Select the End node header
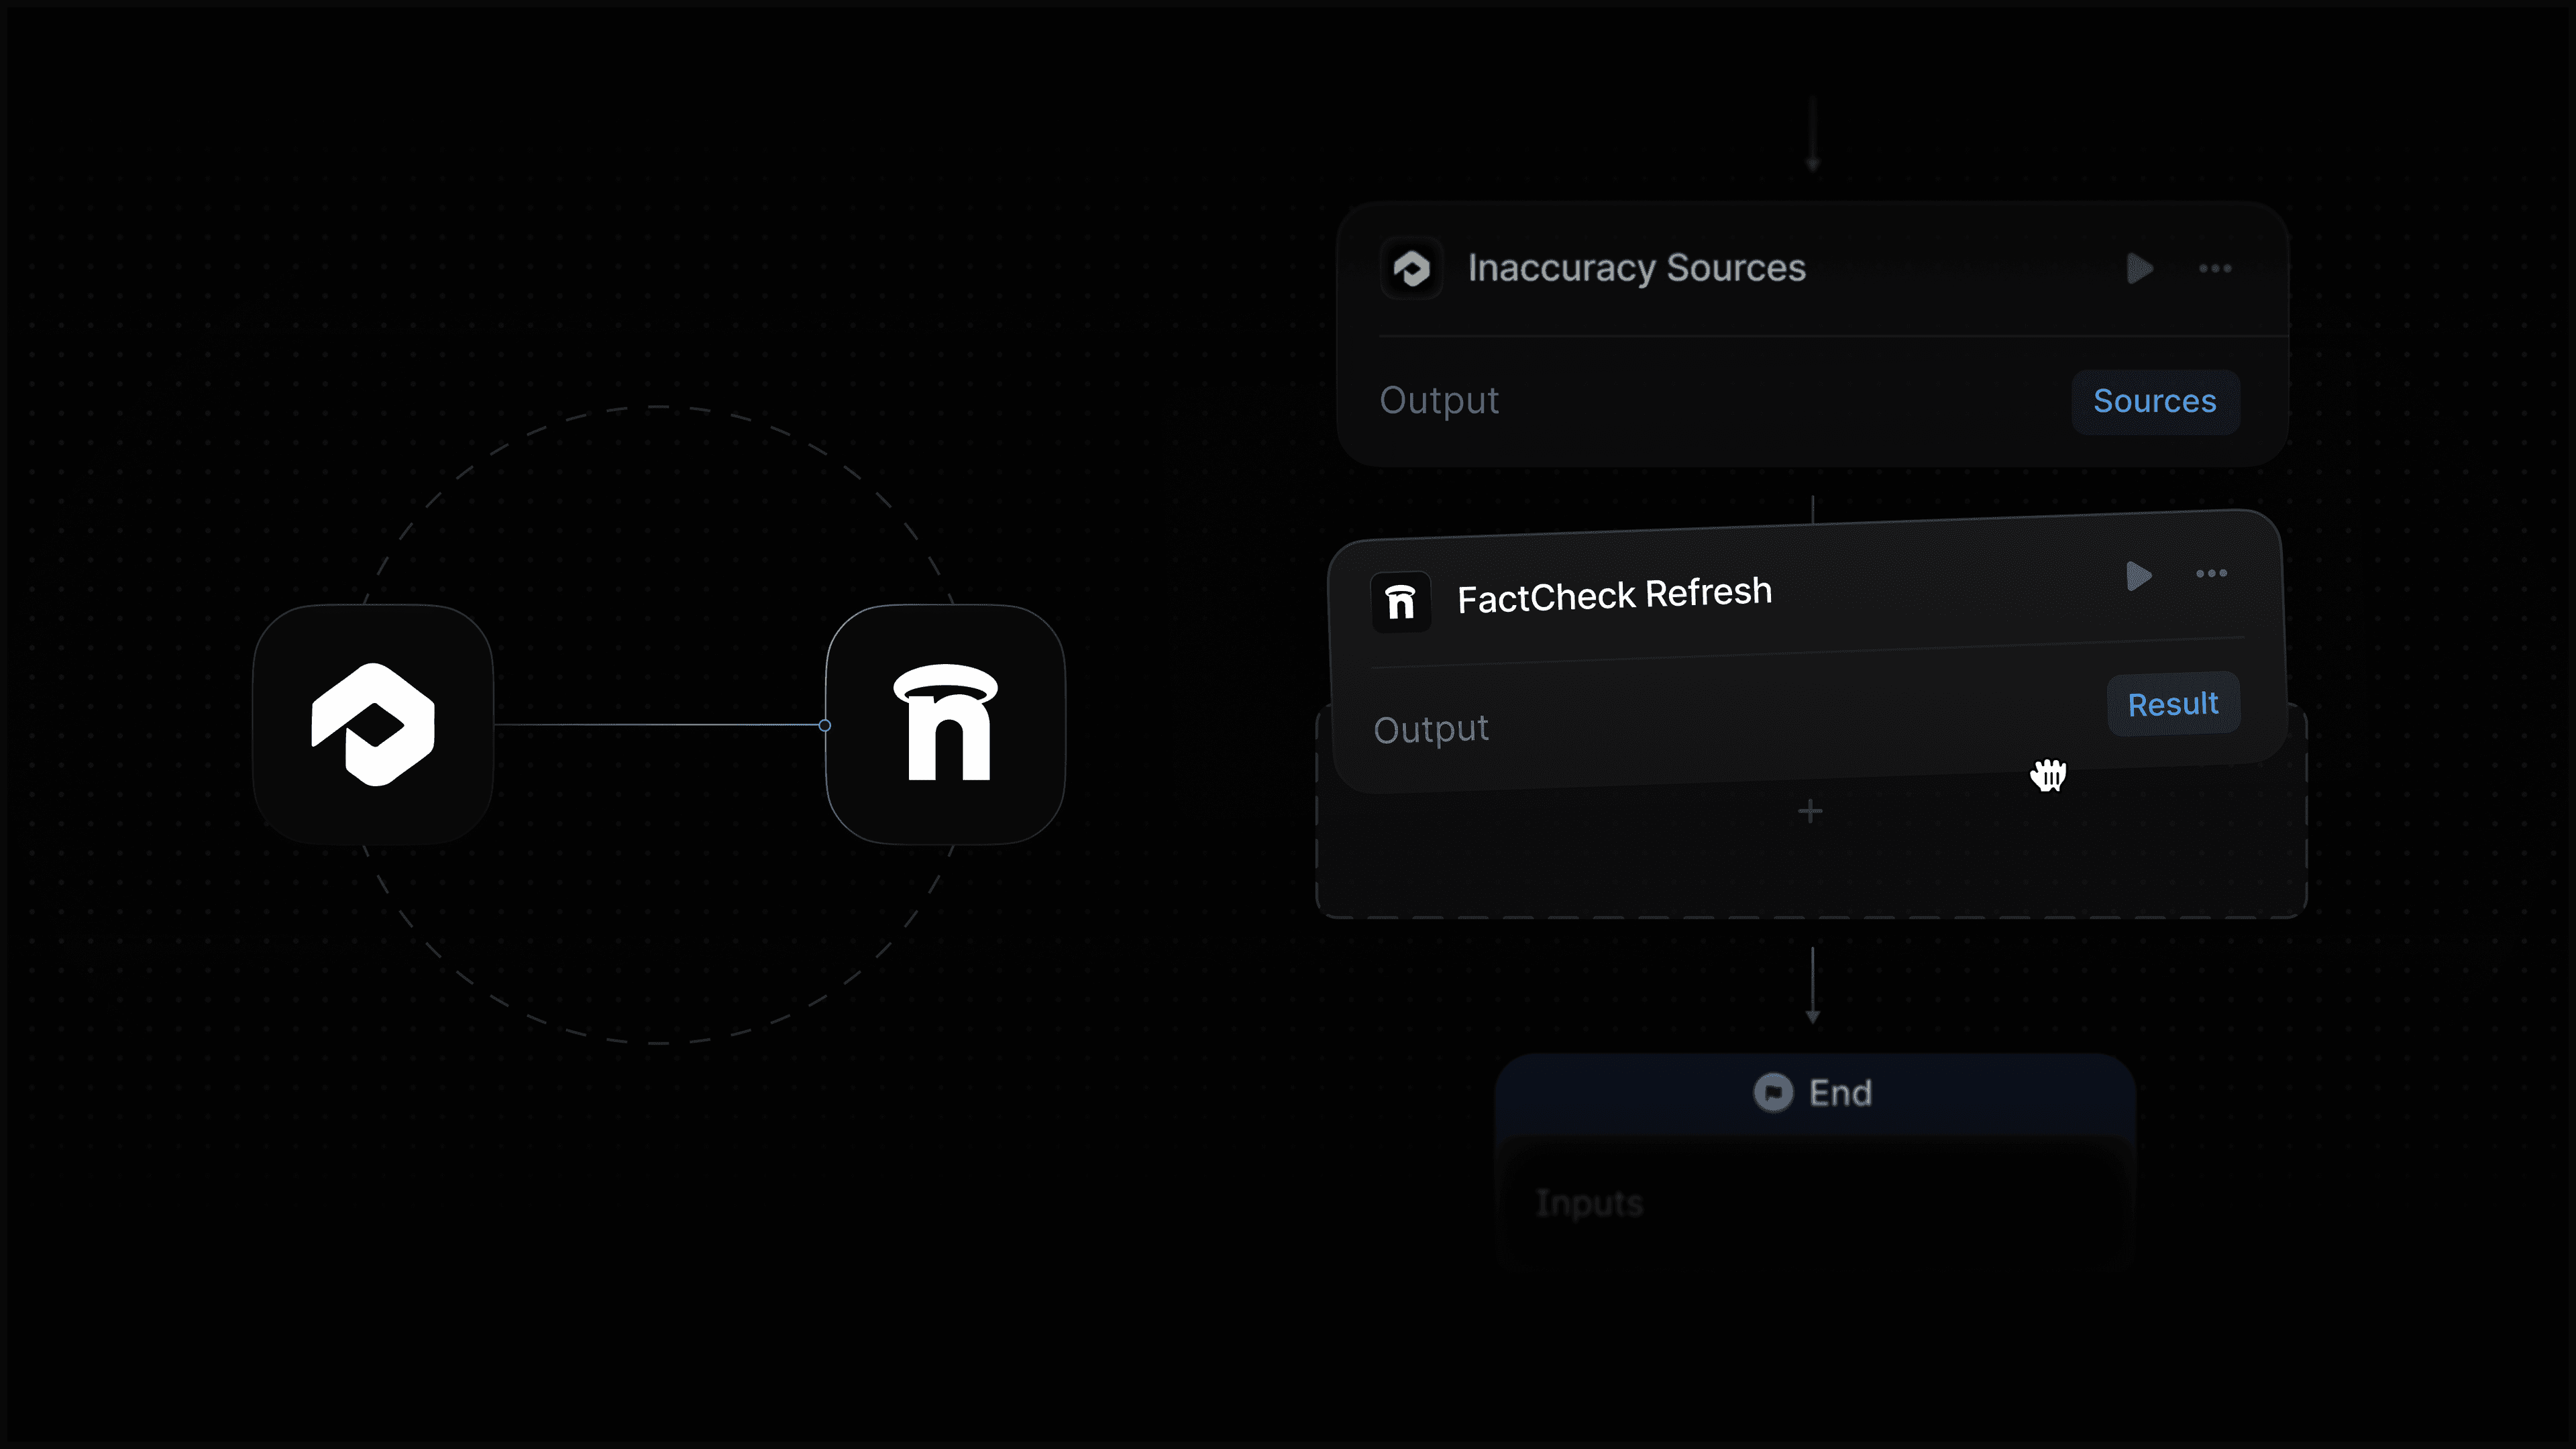Viewport: 2576px width, 1449px height. pyautogui.click(x=1814, y=1093)
